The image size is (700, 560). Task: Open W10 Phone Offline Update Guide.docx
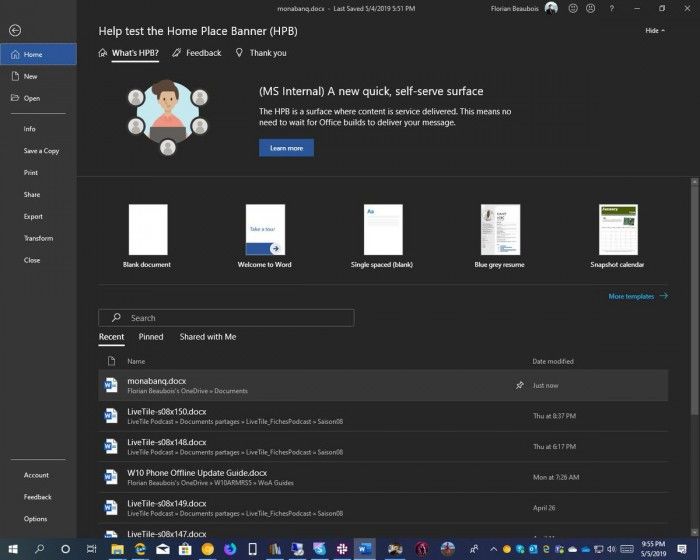pos(383,477)
